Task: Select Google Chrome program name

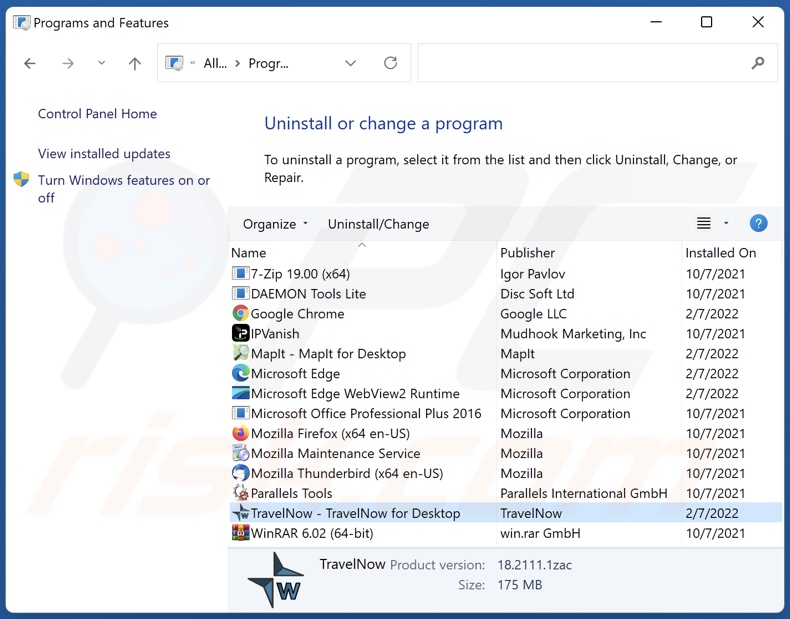Action: point(297,314)
